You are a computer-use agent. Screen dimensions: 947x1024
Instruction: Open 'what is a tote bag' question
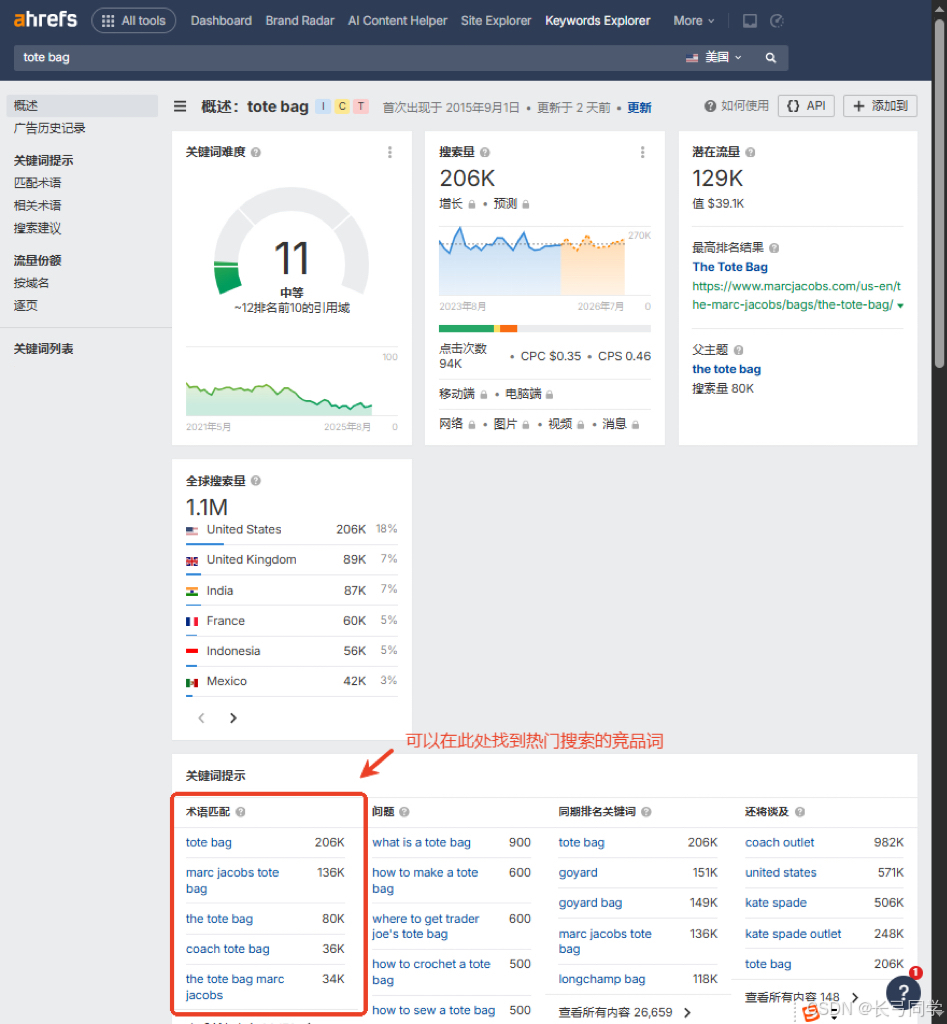coord(421,842)
